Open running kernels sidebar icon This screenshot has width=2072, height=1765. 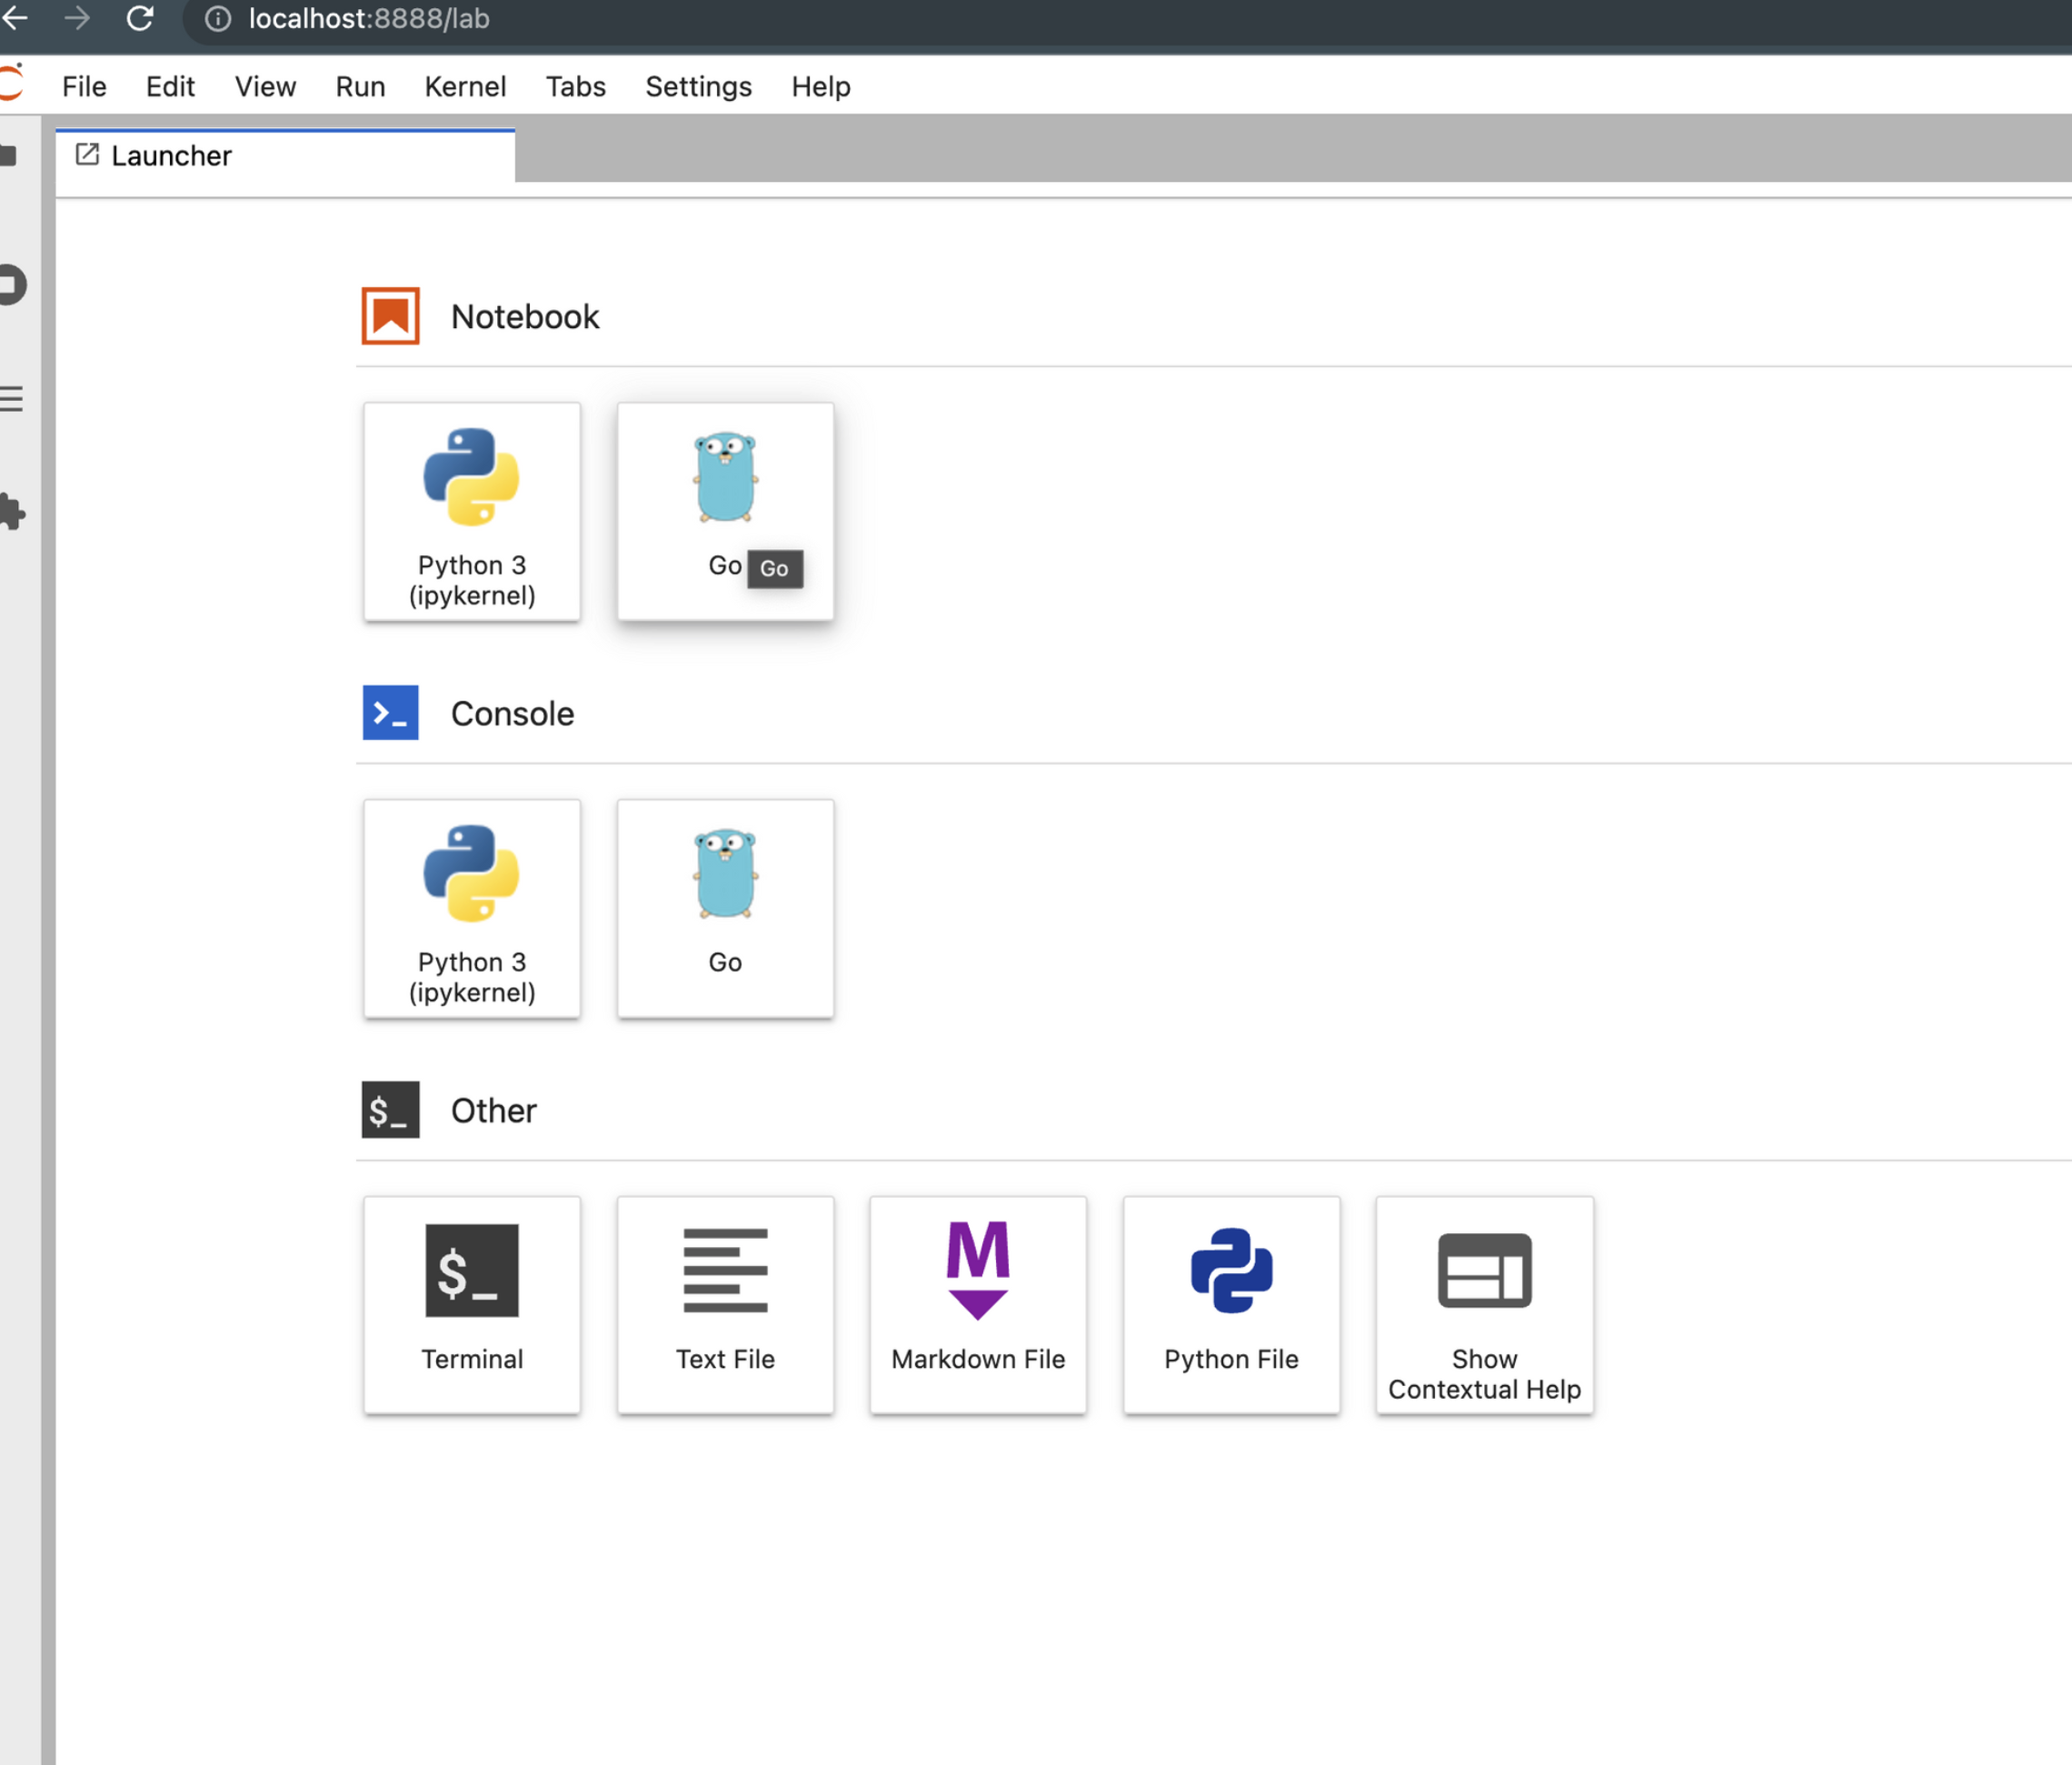point(12,285)
